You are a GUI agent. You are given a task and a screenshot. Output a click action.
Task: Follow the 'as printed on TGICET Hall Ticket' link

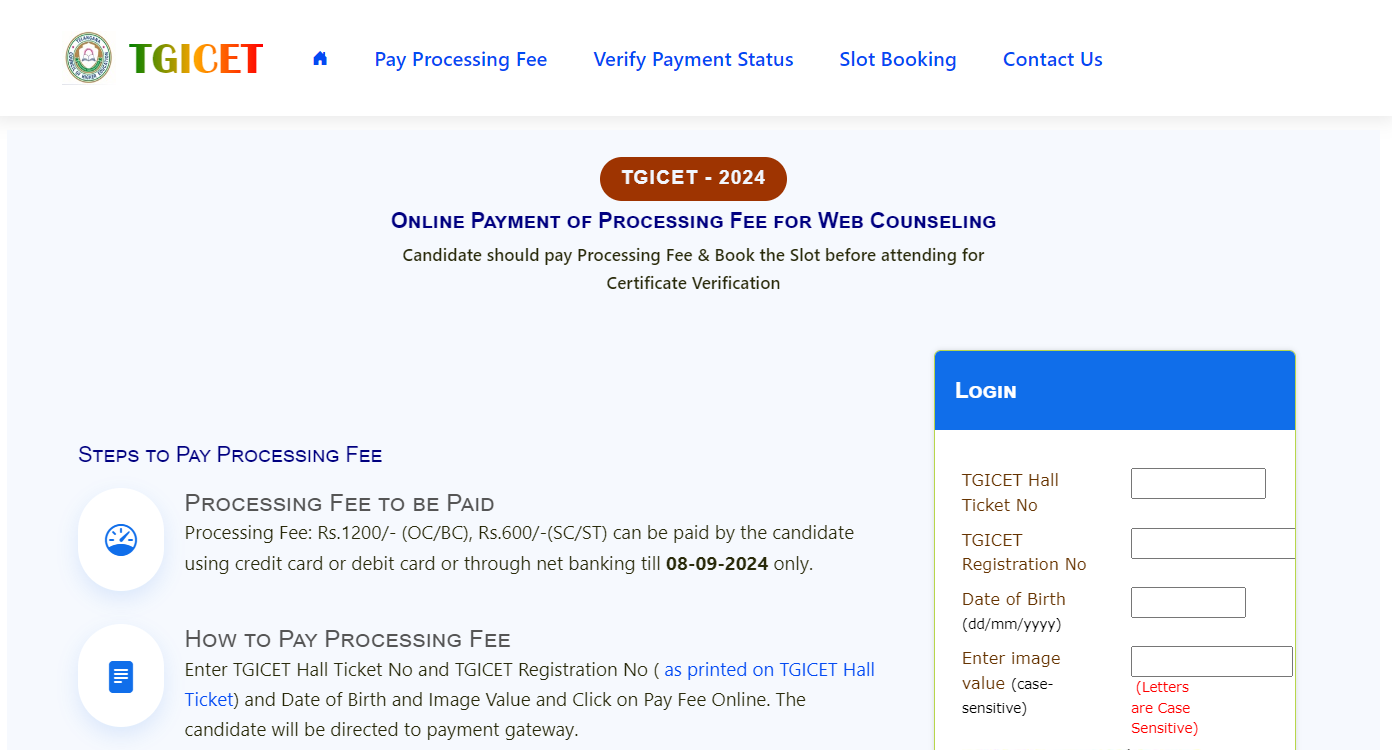(530, 684)
